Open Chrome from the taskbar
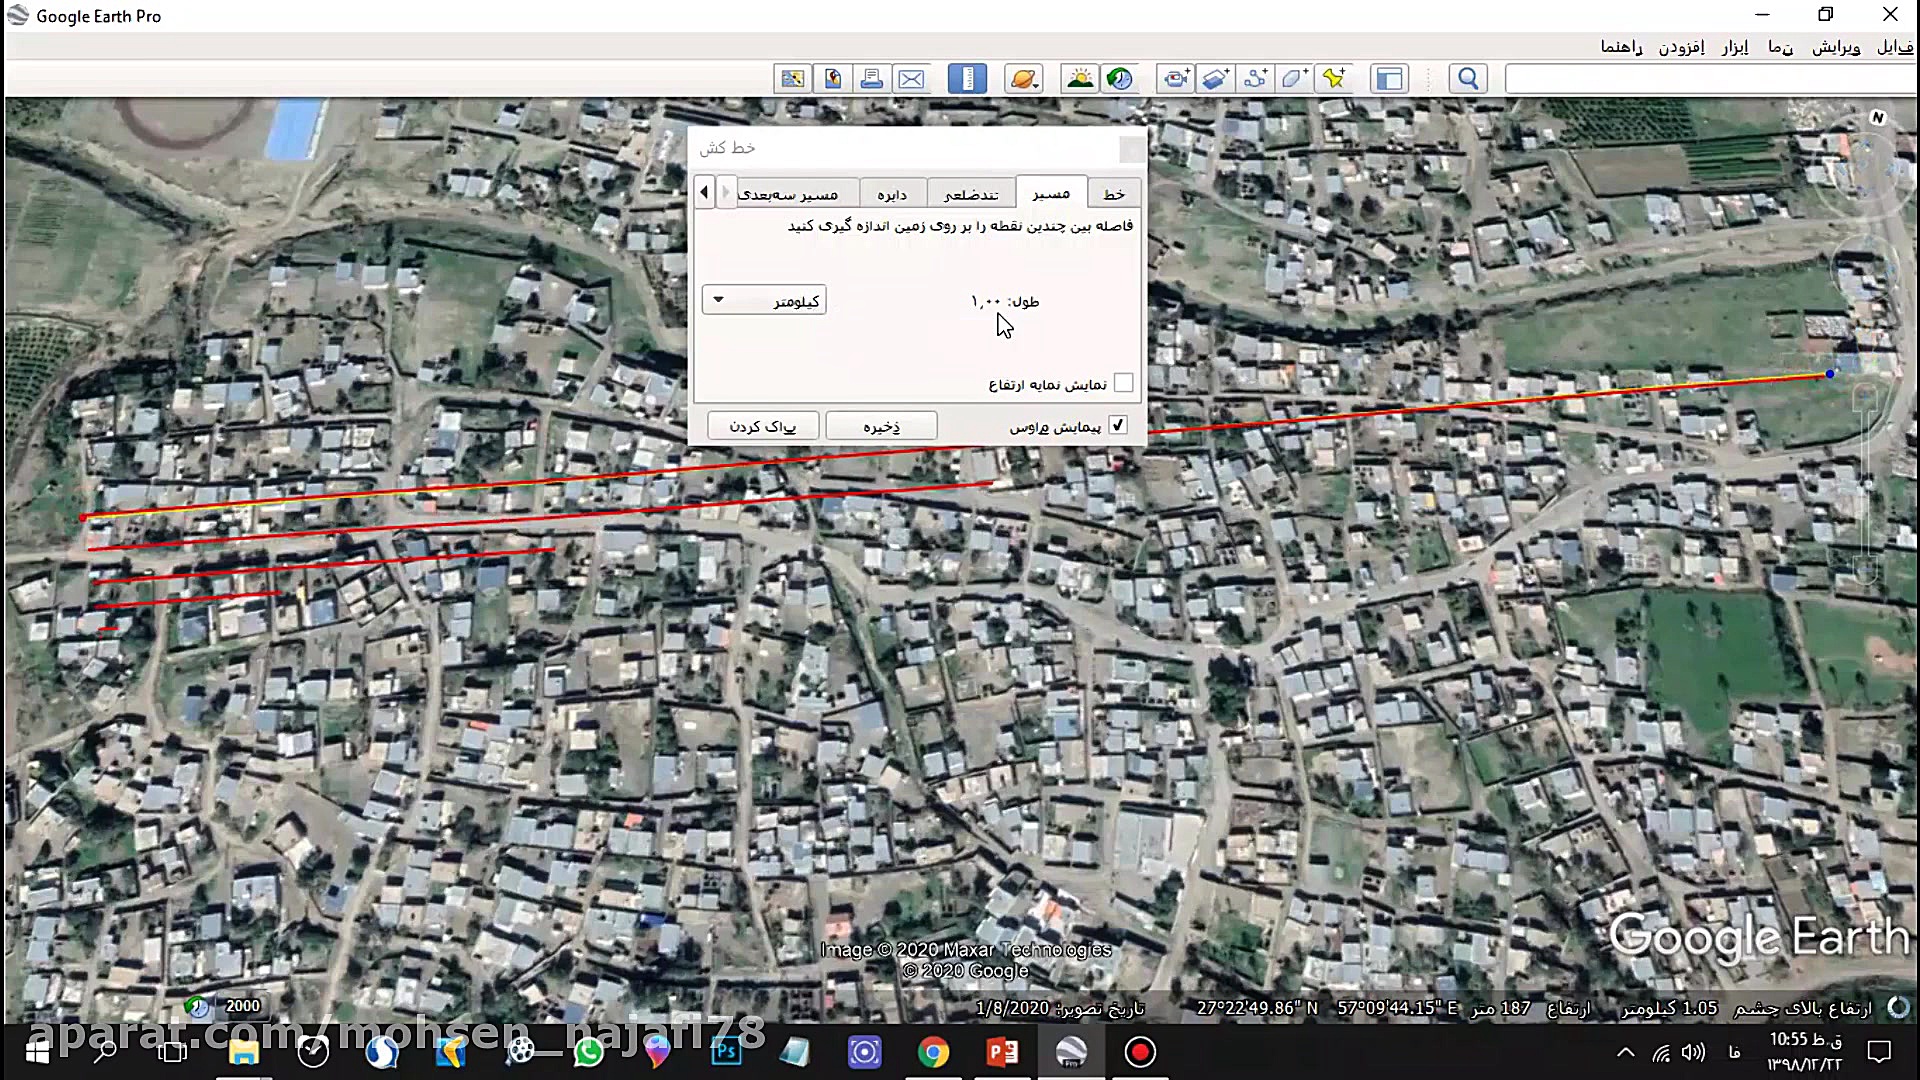 tap(934, 1052)
